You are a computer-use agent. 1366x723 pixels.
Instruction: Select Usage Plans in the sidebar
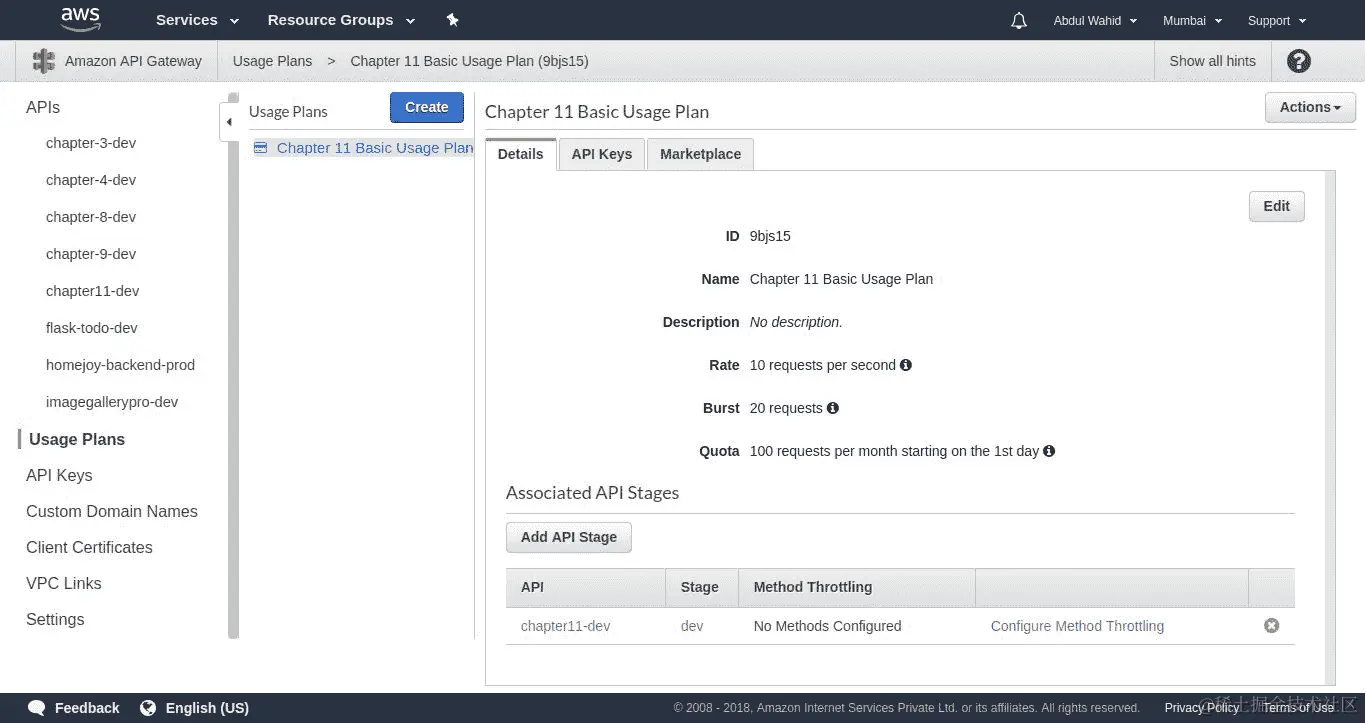click(x=77, y=439)
